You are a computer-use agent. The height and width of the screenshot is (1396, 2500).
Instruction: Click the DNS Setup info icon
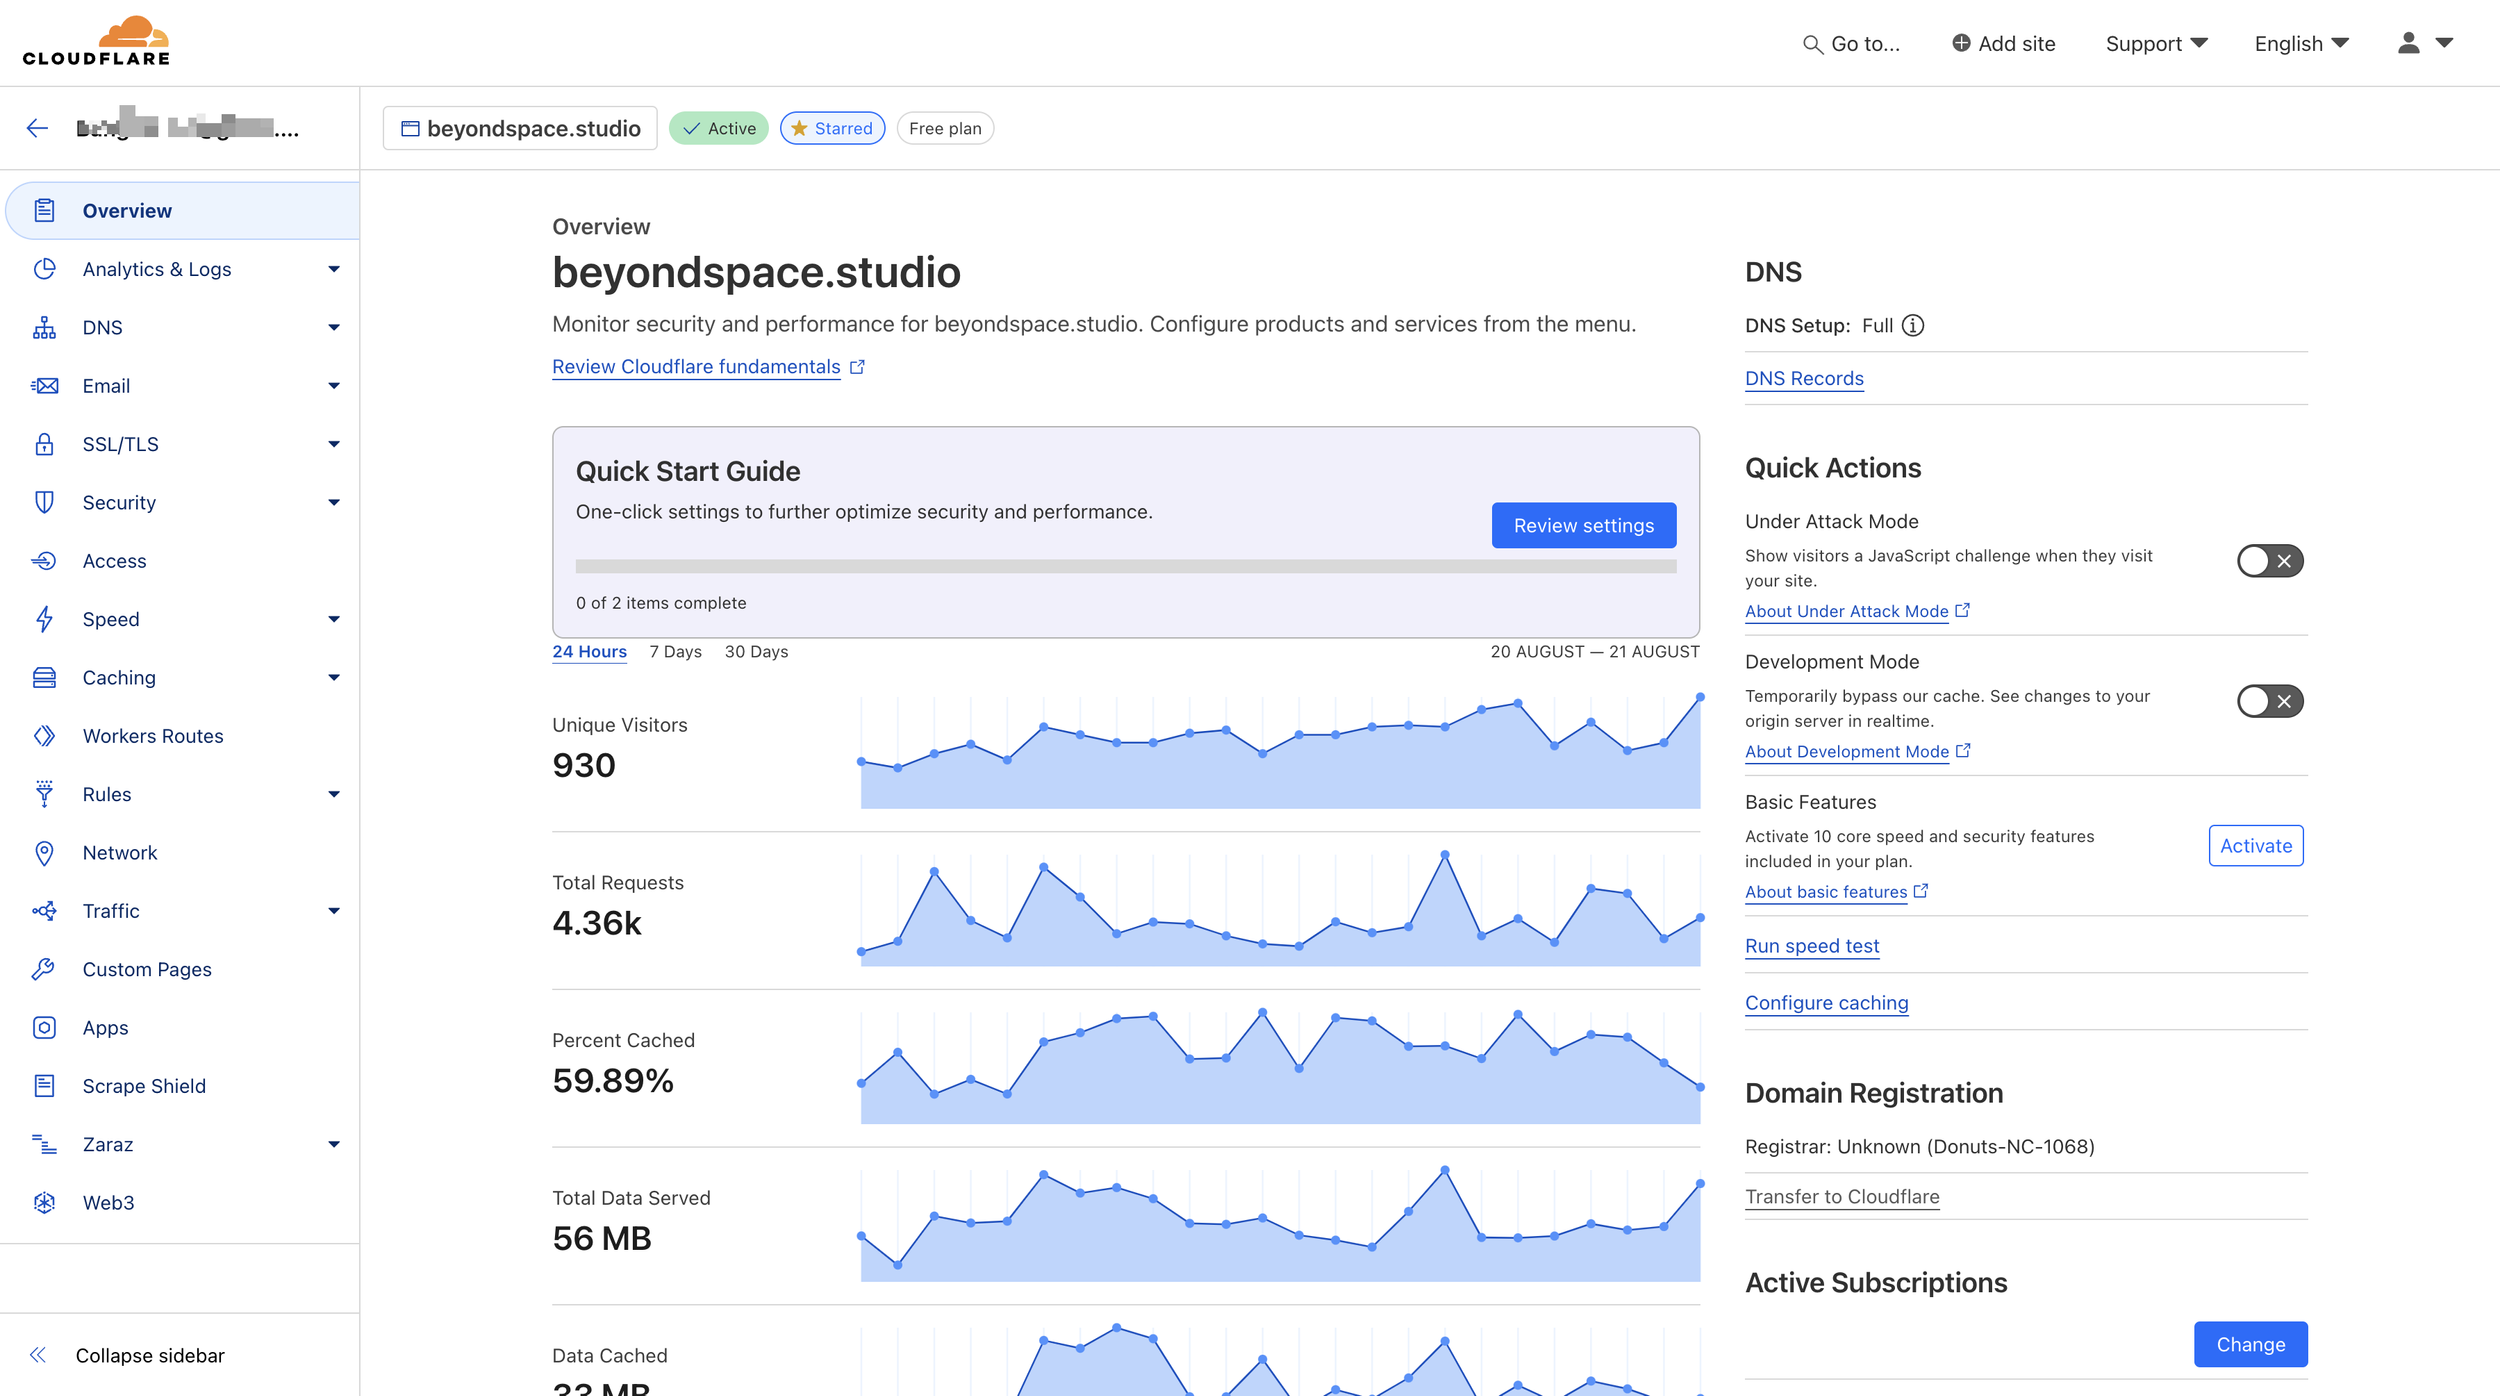coord(1912,325)
